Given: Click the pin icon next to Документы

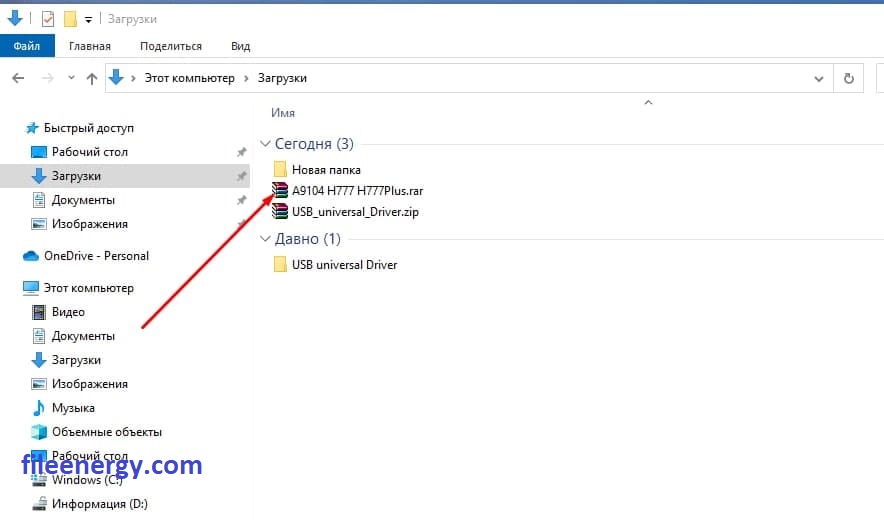Looking at the screenshot, I should point(241,200).
